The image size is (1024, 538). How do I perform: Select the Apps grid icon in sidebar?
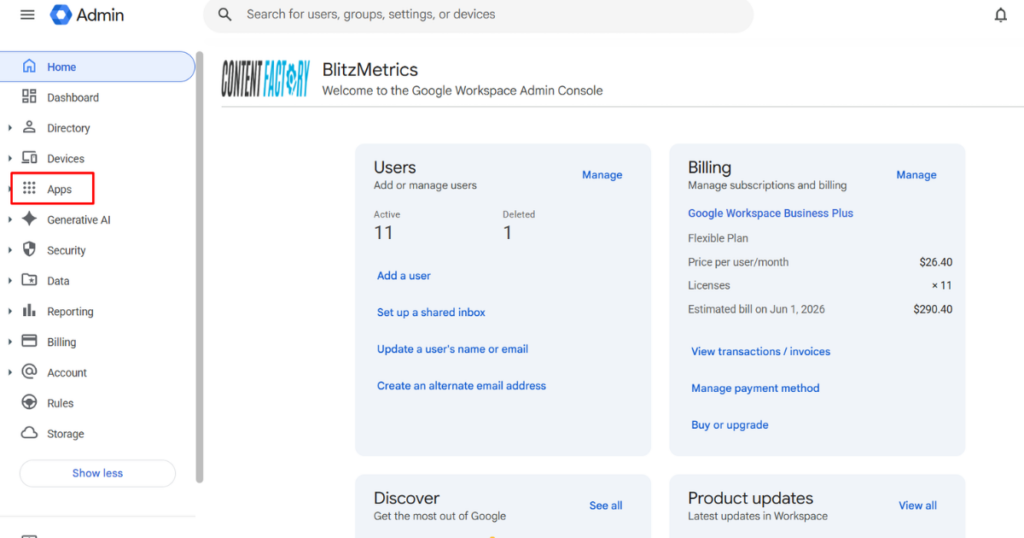29,188
